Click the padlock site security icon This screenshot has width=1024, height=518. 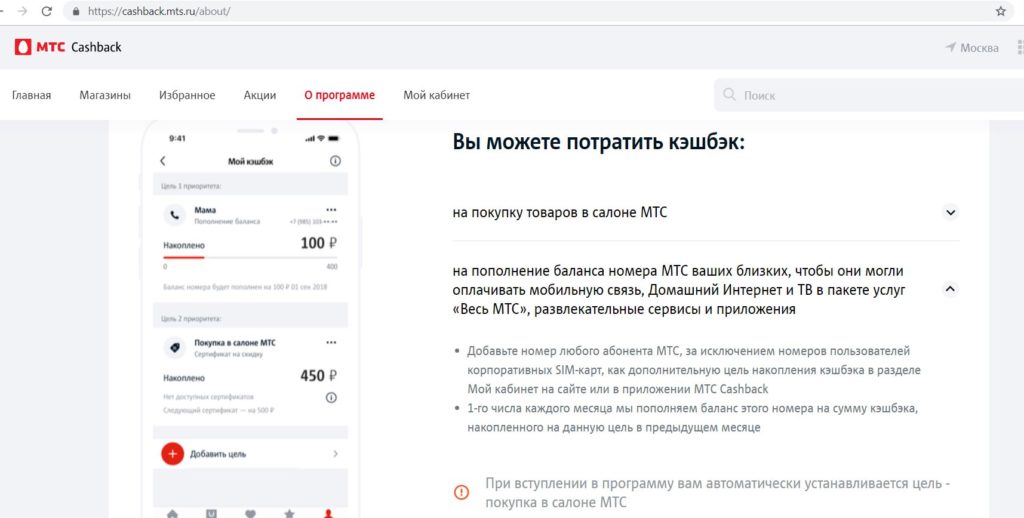tap(76, 11)
